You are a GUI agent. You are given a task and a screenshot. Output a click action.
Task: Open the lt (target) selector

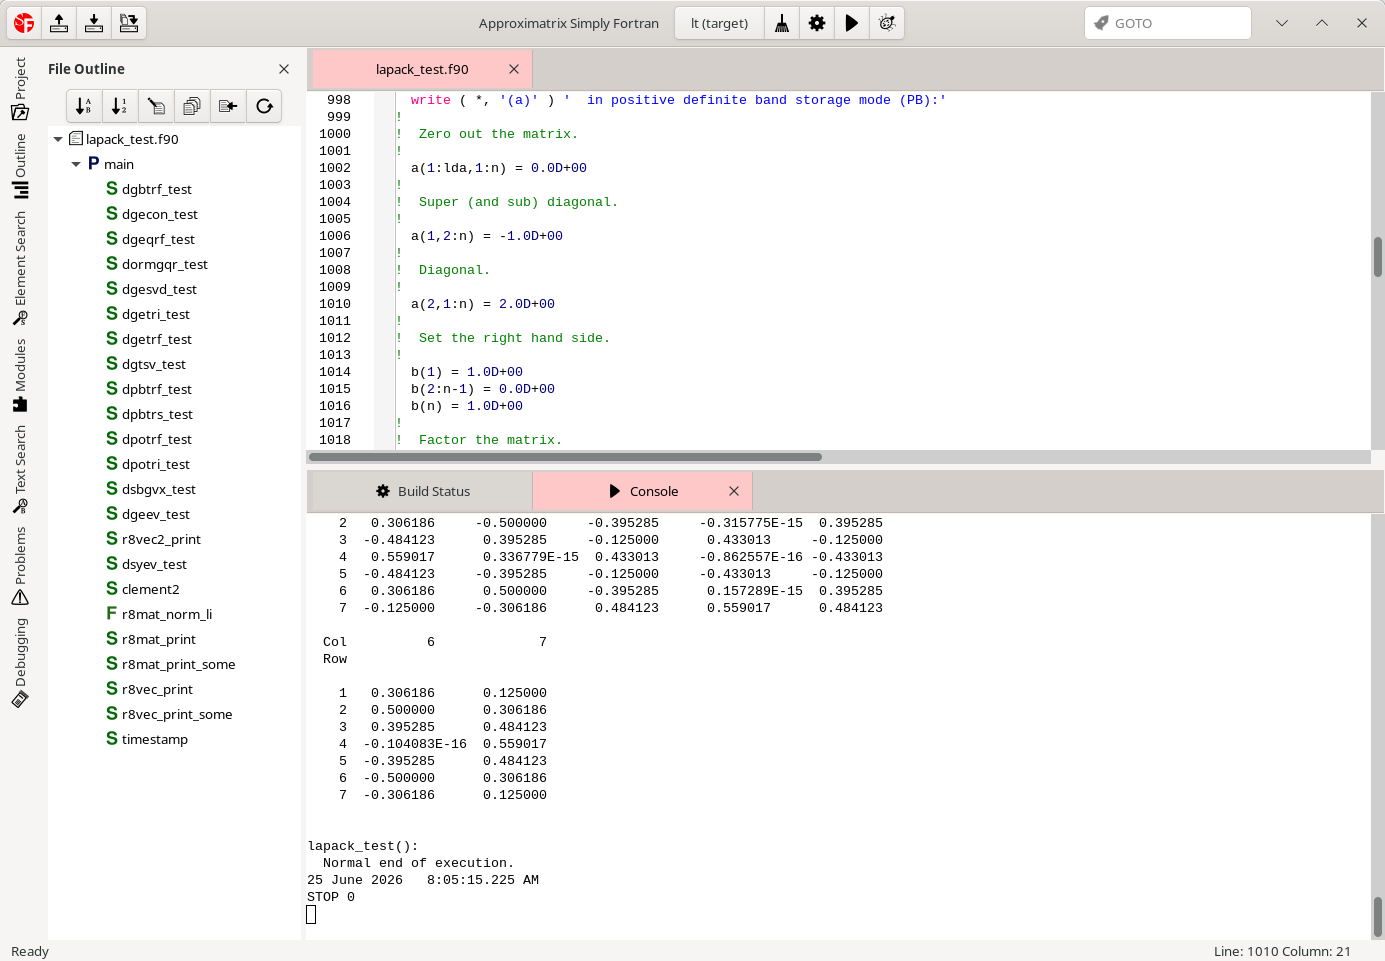[x=719, y=23]
